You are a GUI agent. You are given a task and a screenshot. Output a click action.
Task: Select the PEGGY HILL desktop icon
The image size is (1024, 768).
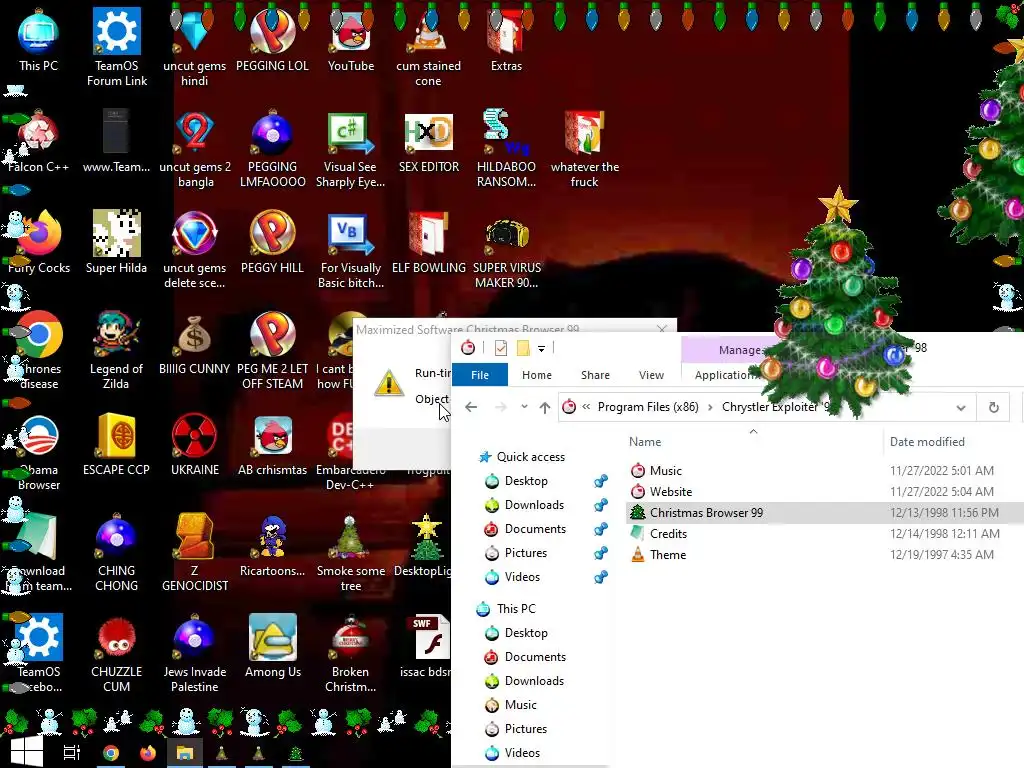pos(272,243)
